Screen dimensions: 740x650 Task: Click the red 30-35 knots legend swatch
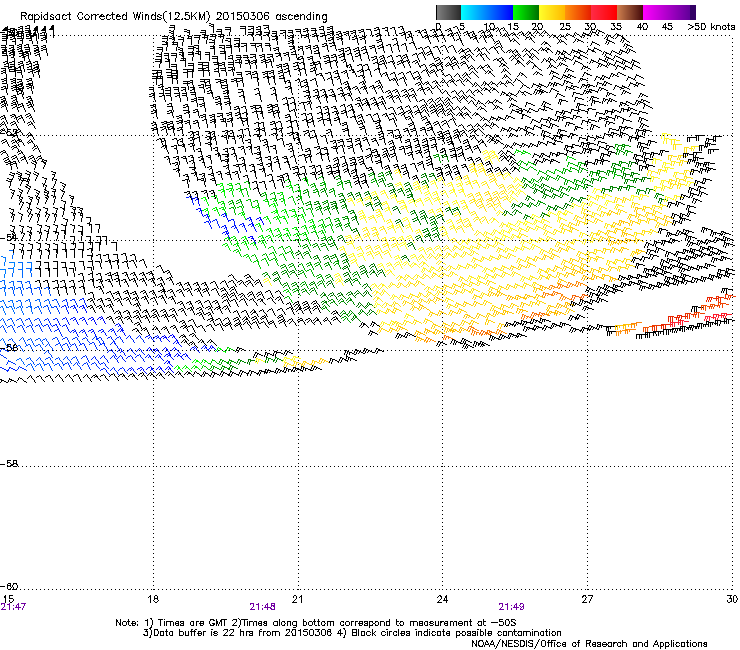coord(604,12)
